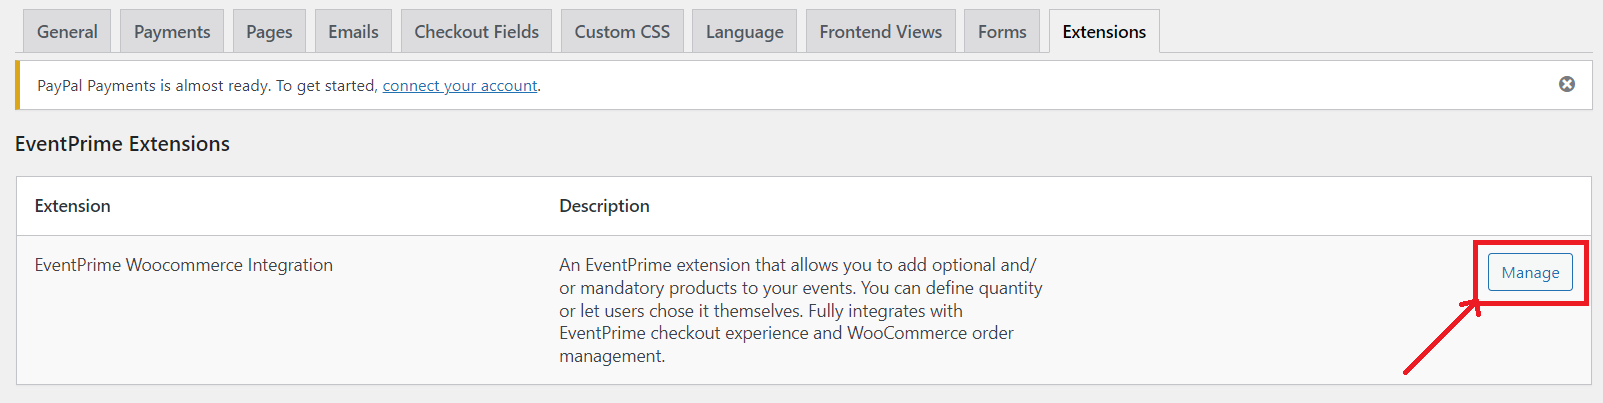Show the Frontend Views tab
Image resolution: width=1603 pixels, height=403 pixels.
click(x=880, y=32)
